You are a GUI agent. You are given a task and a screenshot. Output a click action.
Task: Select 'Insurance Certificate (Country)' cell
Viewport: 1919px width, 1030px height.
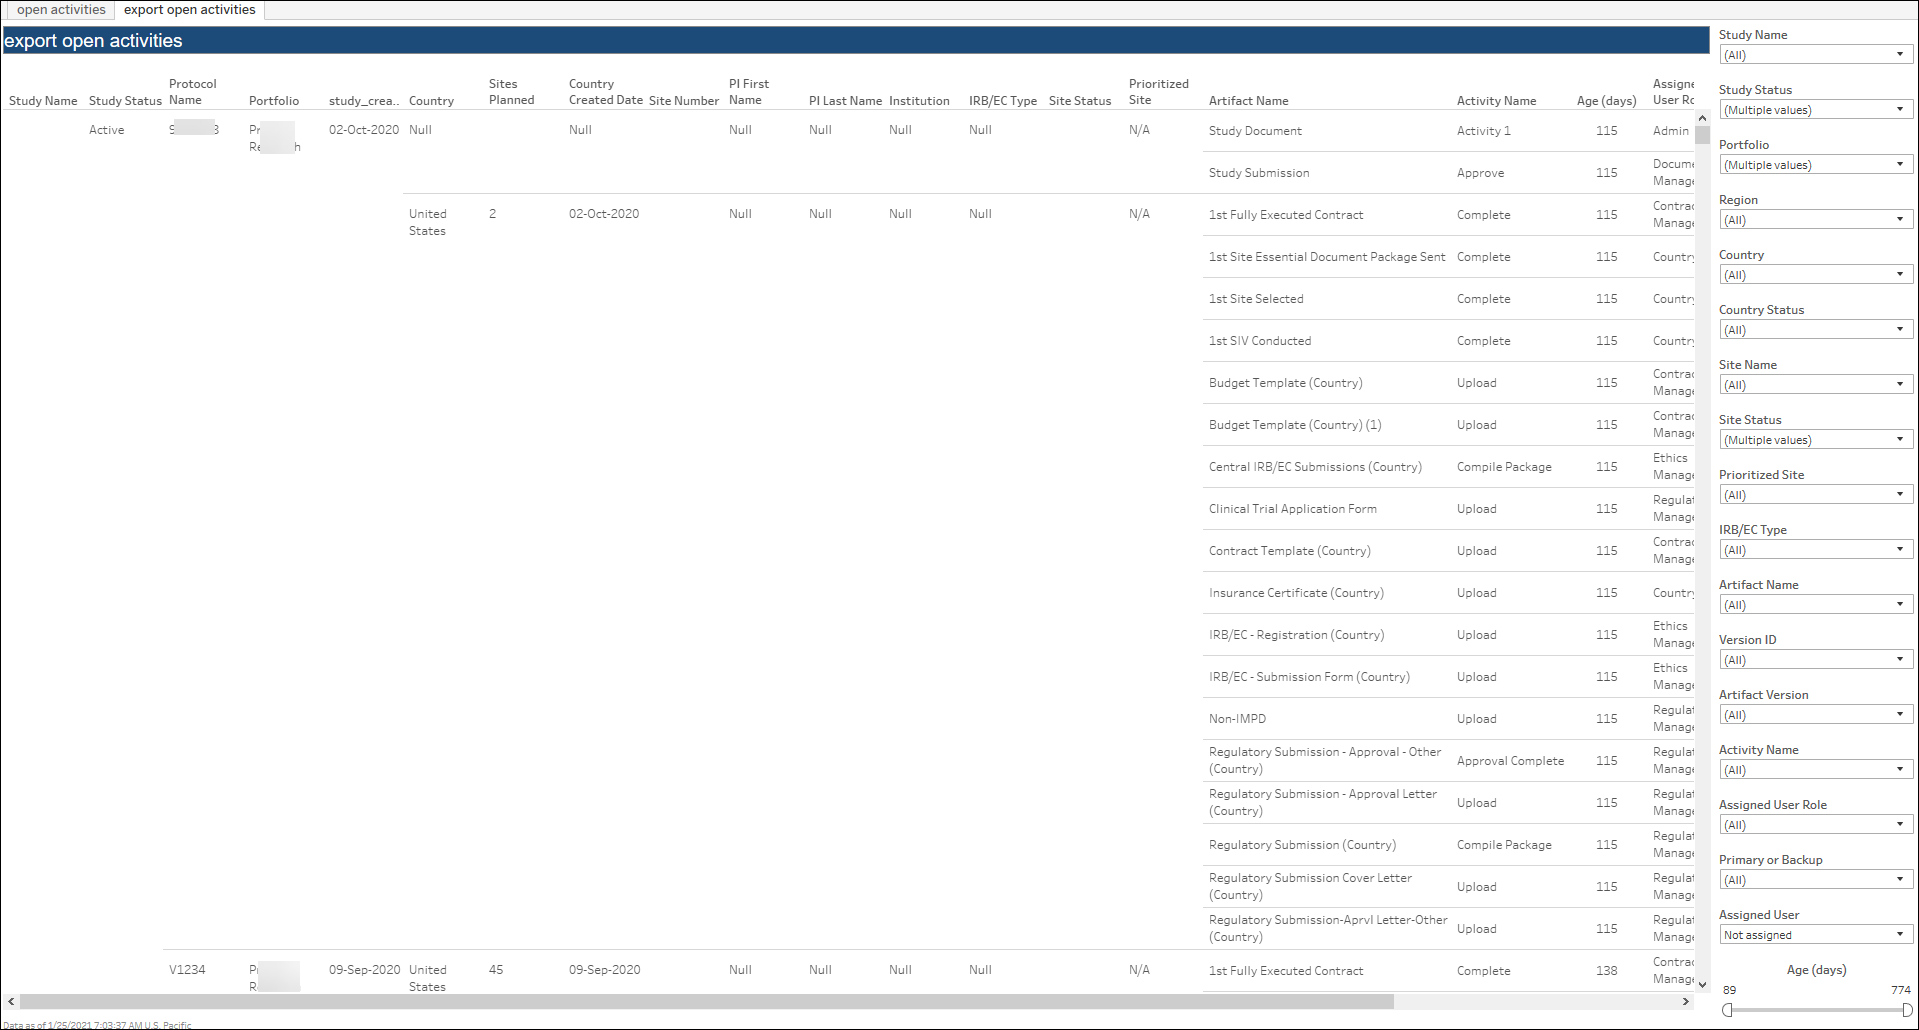pyautogui.click(x=1296, y=593)
